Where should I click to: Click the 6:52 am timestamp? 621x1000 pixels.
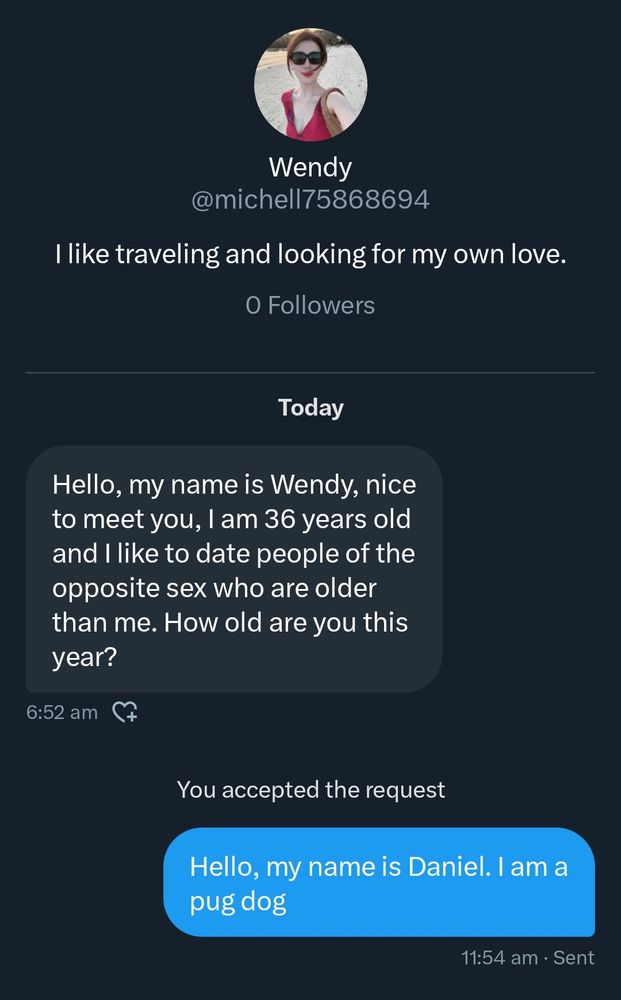tap(62, 712)
